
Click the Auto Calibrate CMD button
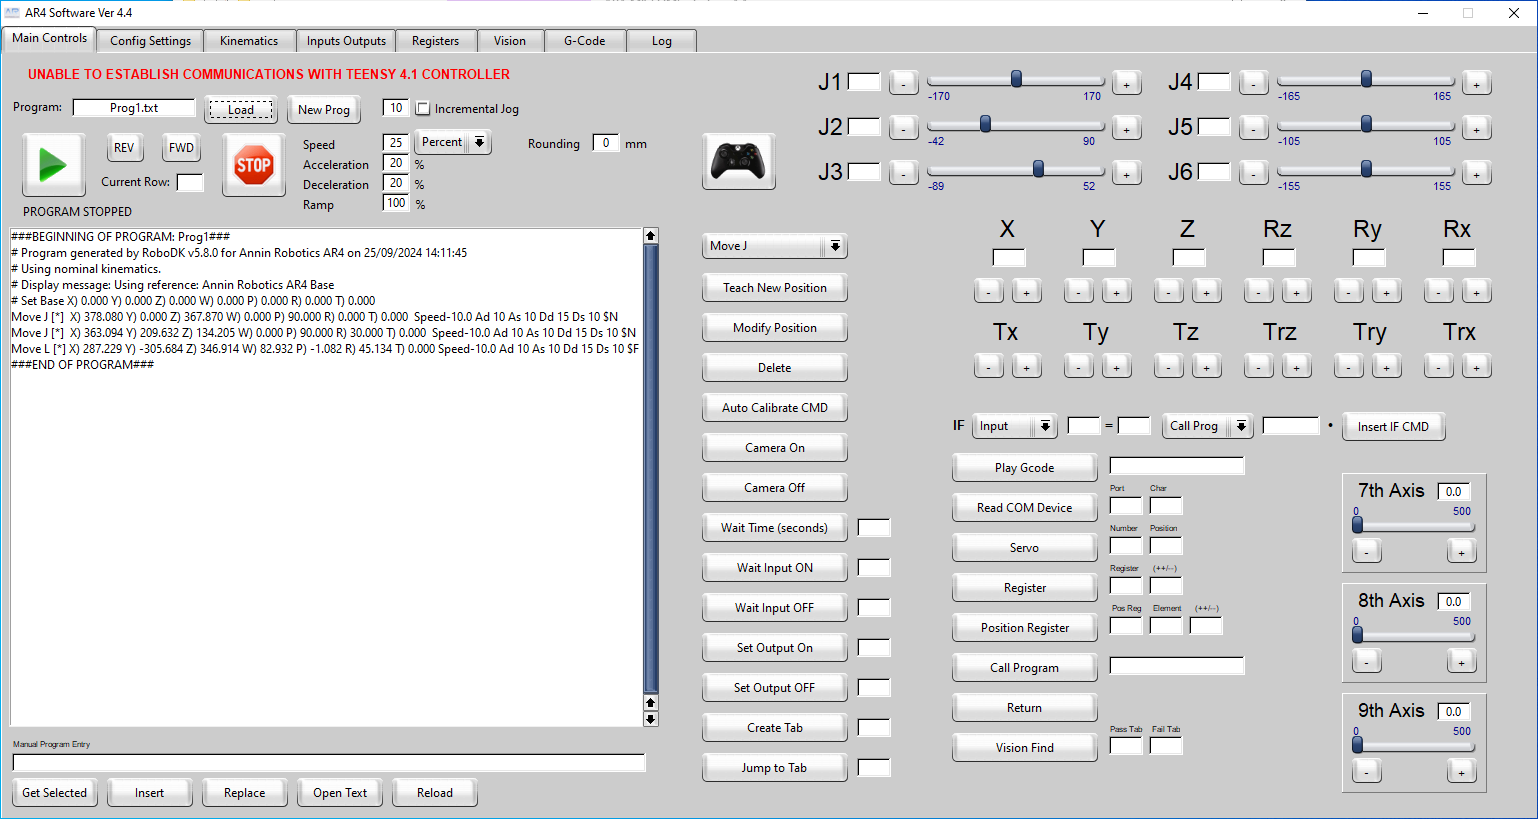[774, 408]
